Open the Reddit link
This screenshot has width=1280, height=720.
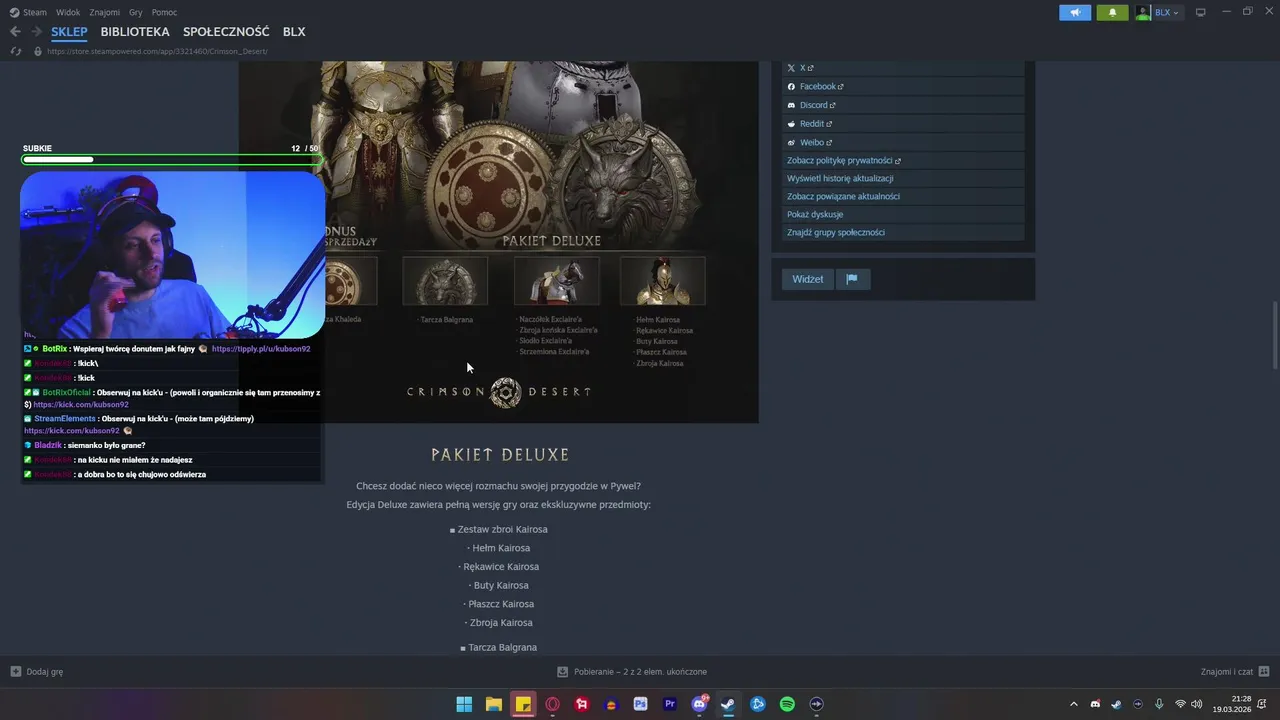904,124
